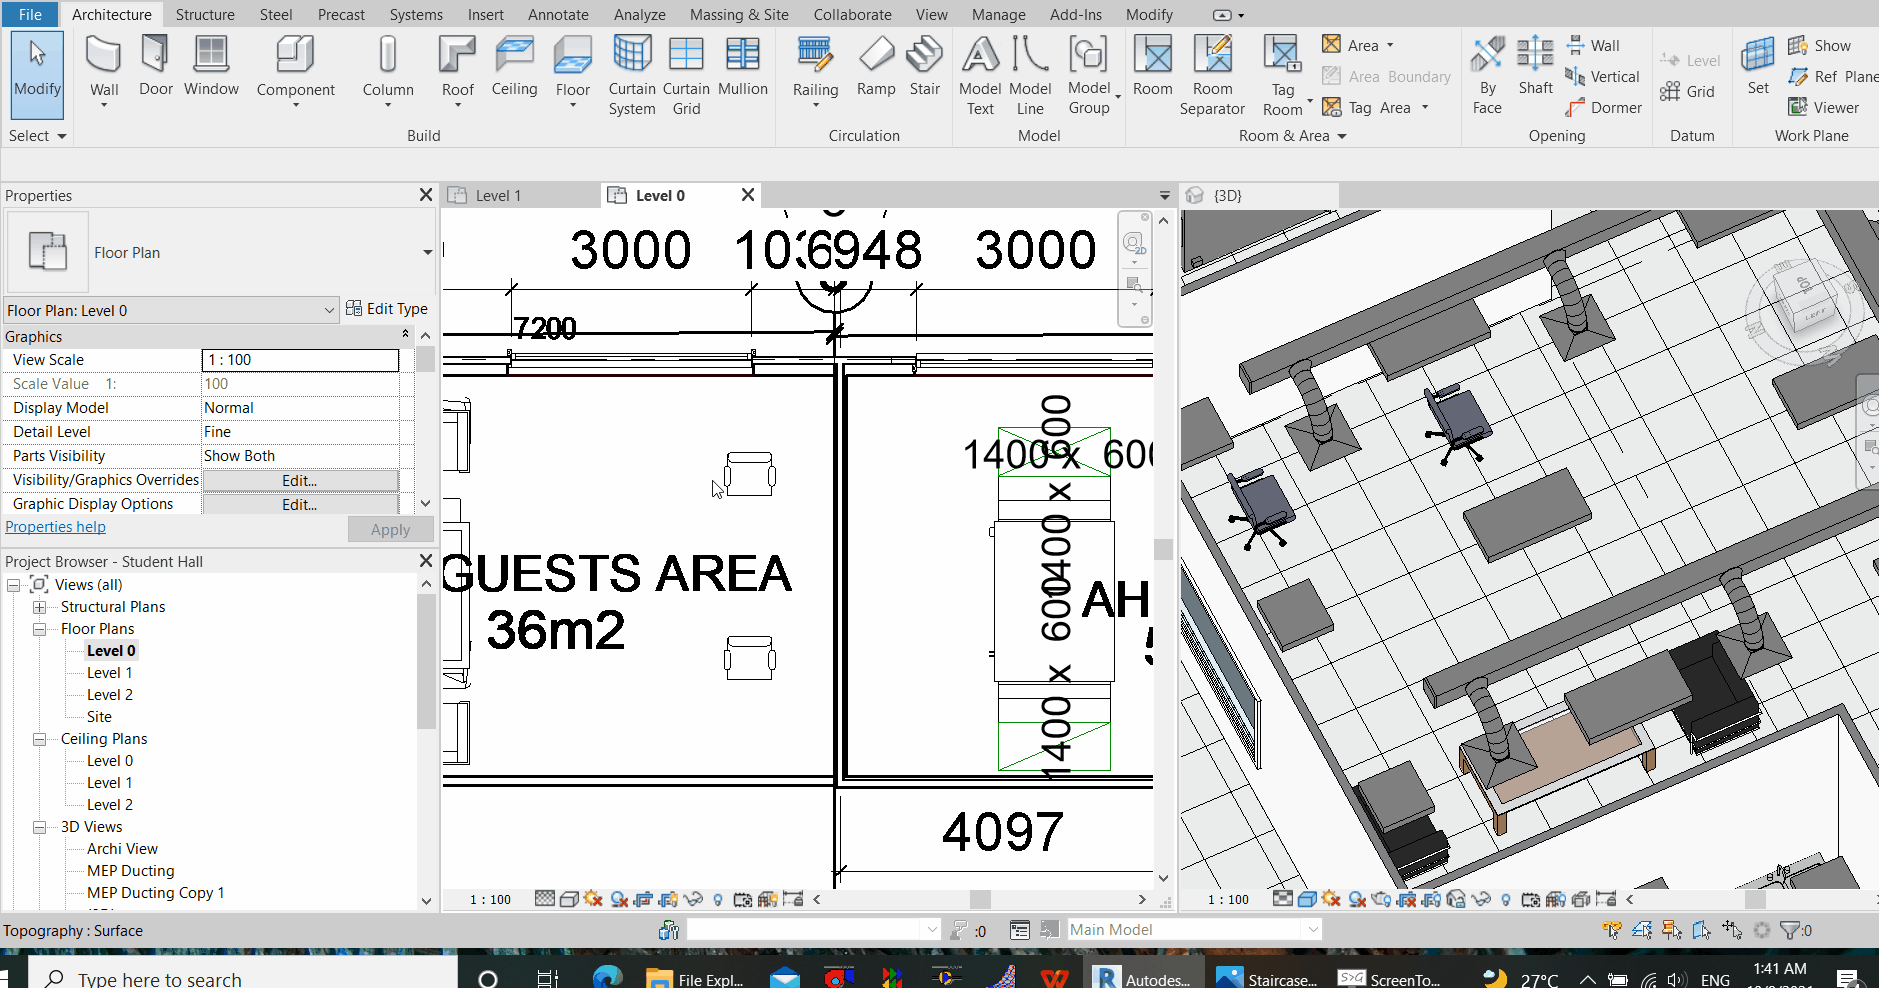Select the Opening By Face tool
1879x988 pixels.
pos(1487,75)
